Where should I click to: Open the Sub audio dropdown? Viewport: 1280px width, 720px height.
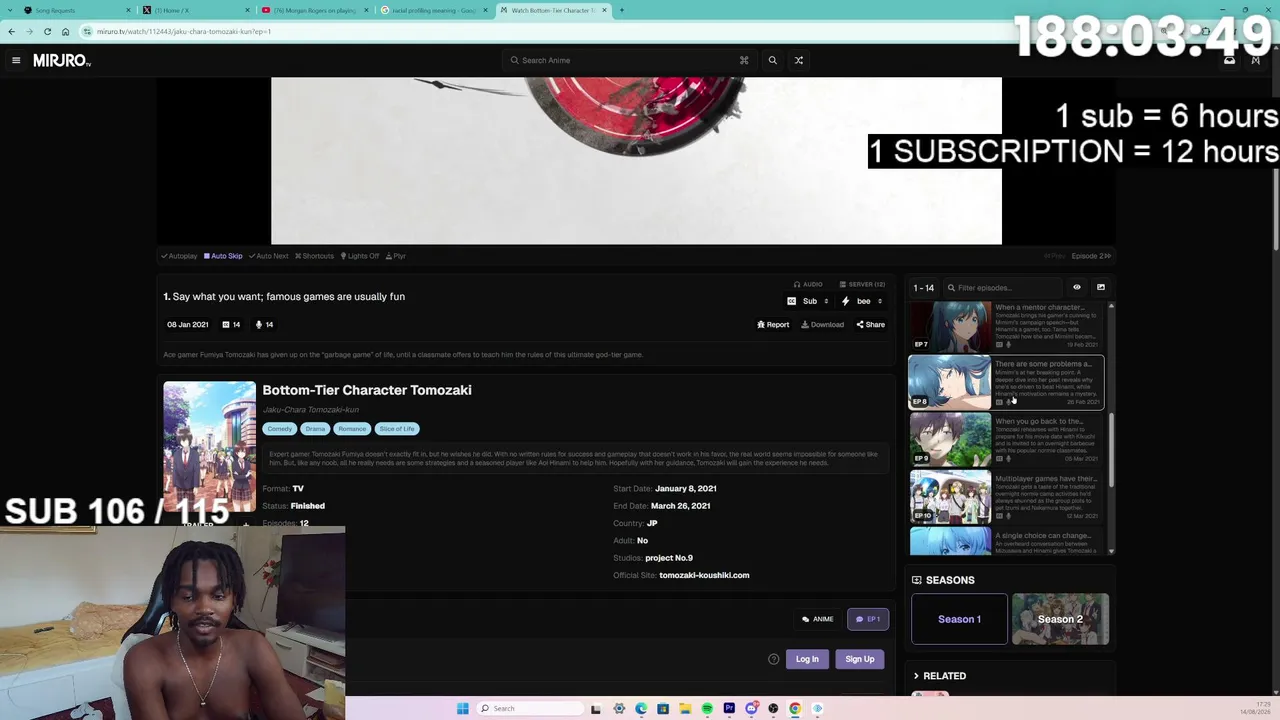pyautogui.click(x=808, y=301)
